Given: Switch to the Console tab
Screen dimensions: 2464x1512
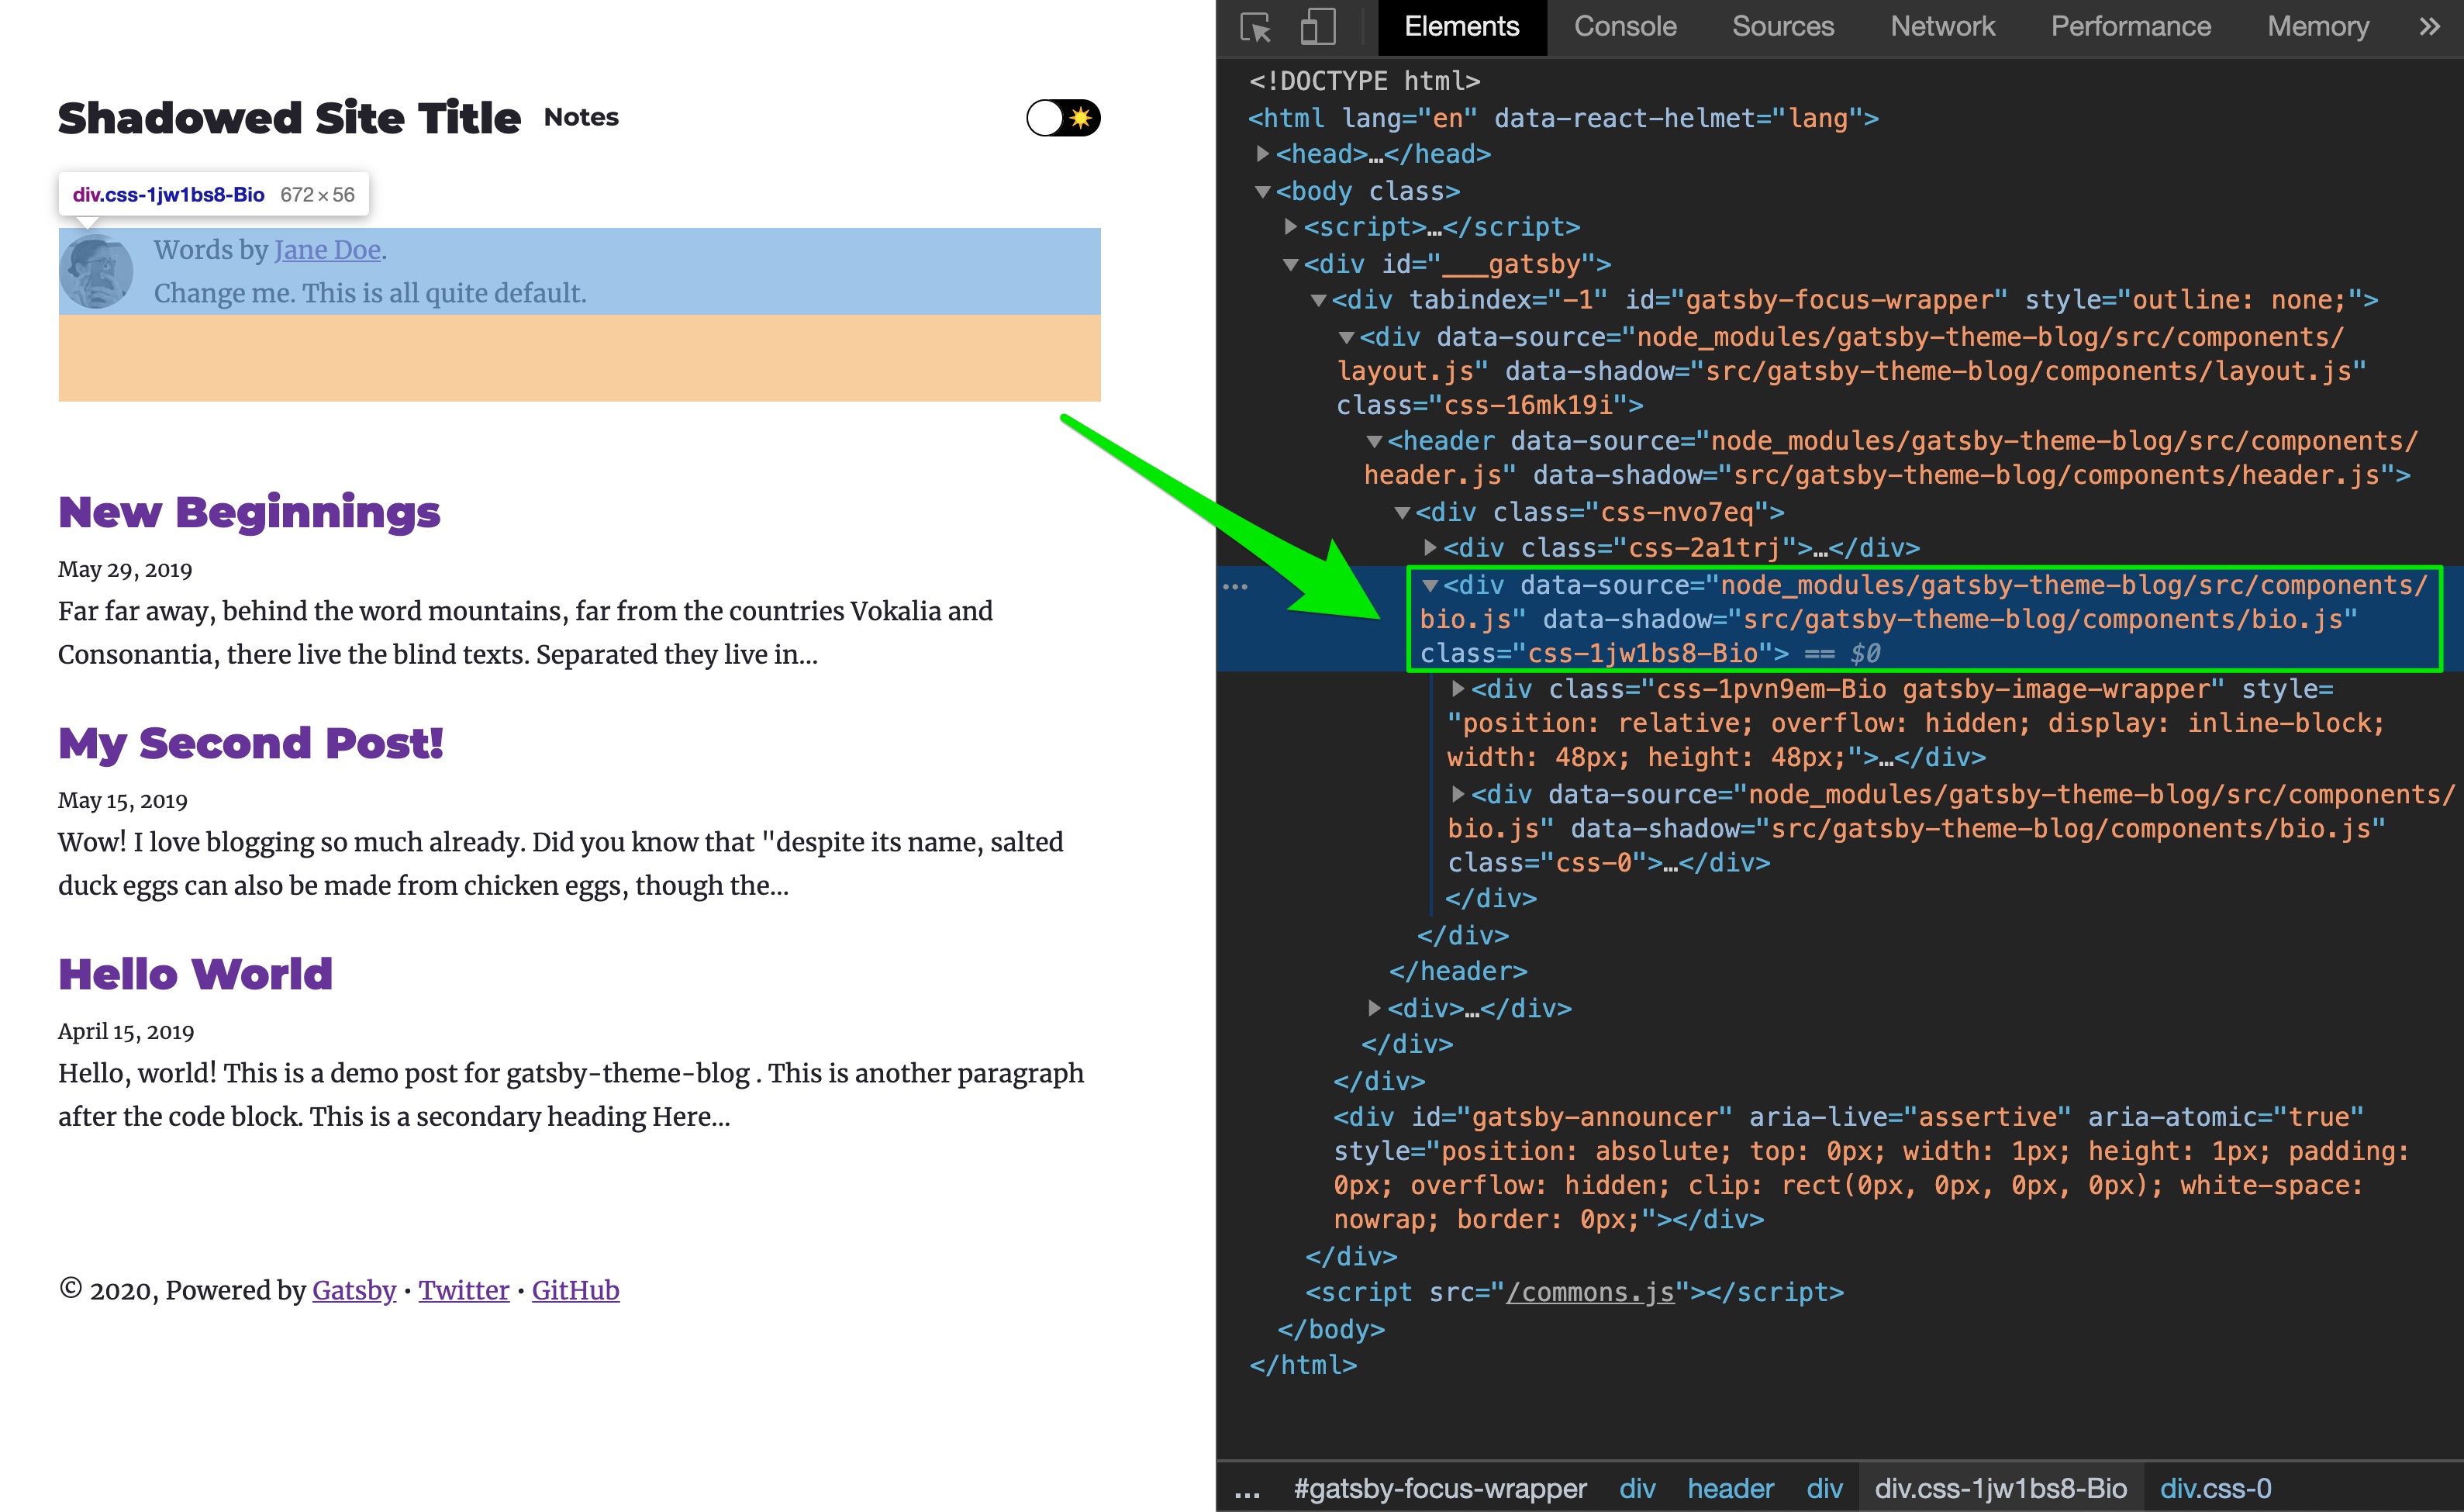Looking at the screenshot, I should (1625, 27).
